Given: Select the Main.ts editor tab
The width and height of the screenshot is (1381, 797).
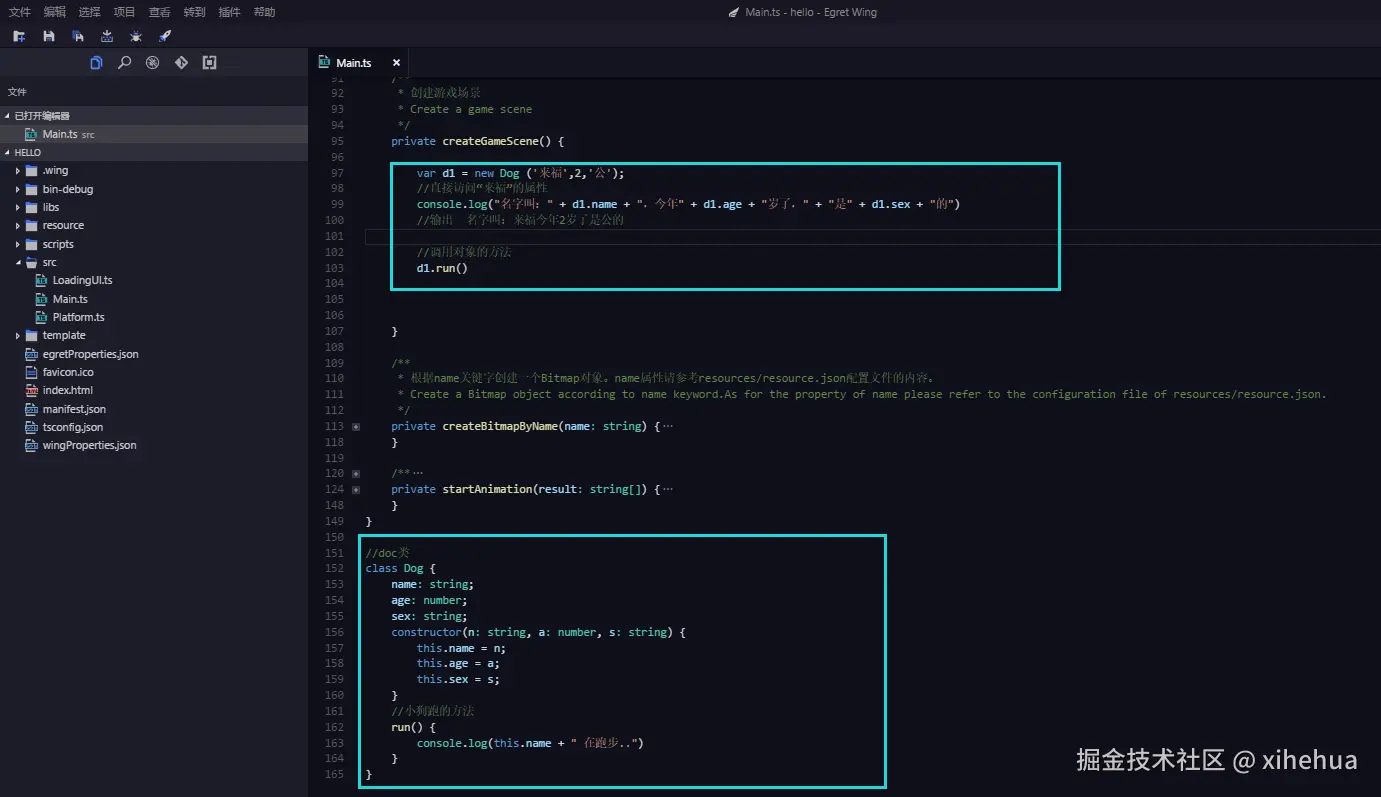Looking at the screenshot, I should 353,62.
